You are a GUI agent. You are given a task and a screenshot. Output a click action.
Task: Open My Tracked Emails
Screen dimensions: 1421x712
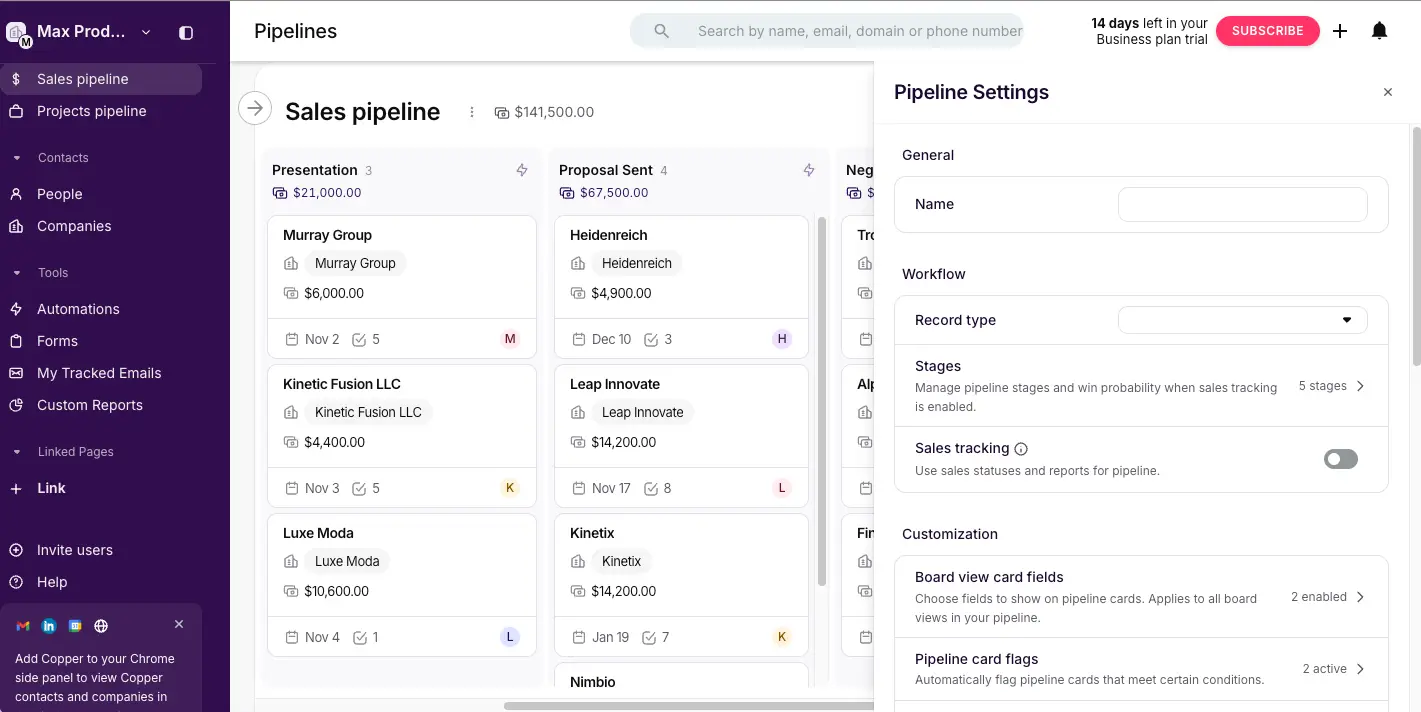click(98, 372)
